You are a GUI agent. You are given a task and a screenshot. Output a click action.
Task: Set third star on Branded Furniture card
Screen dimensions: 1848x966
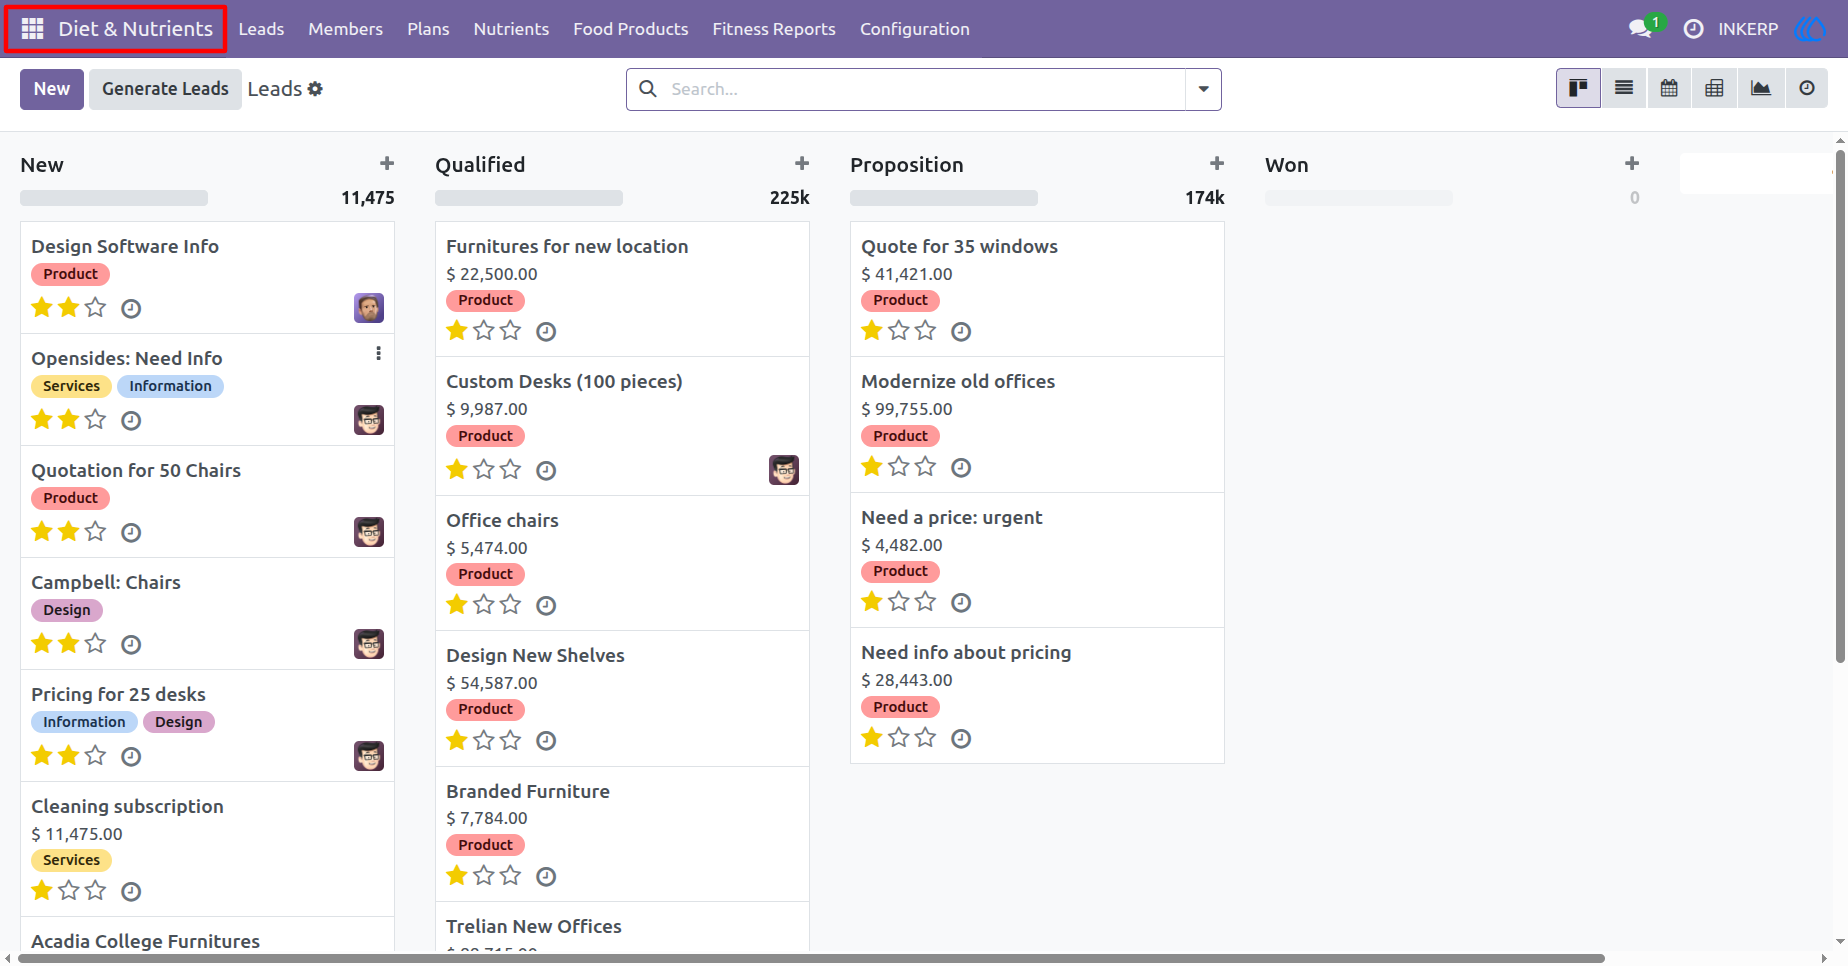(x=510, y=875)
